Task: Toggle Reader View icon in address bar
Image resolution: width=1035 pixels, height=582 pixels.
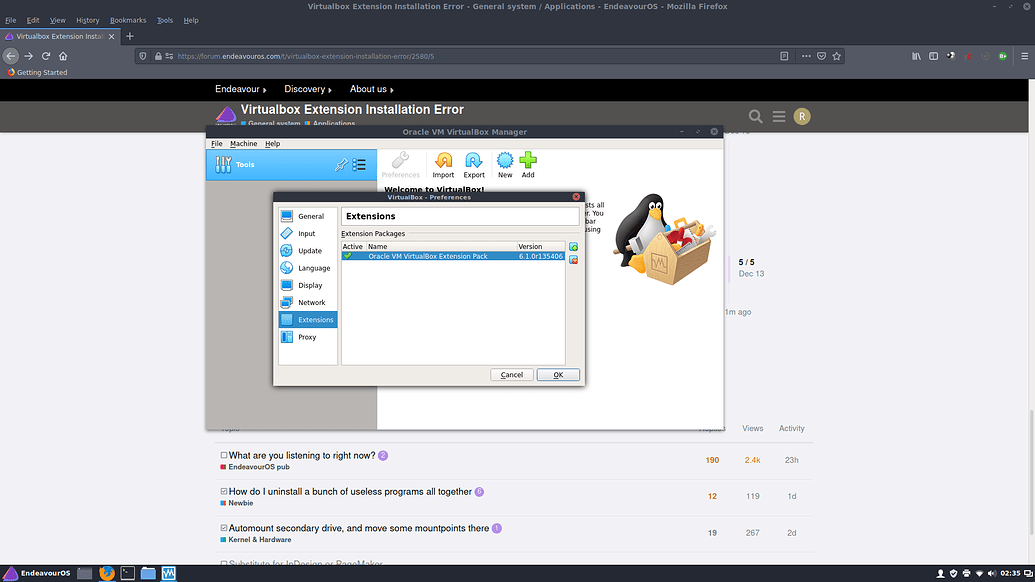Action: (784, 56)
